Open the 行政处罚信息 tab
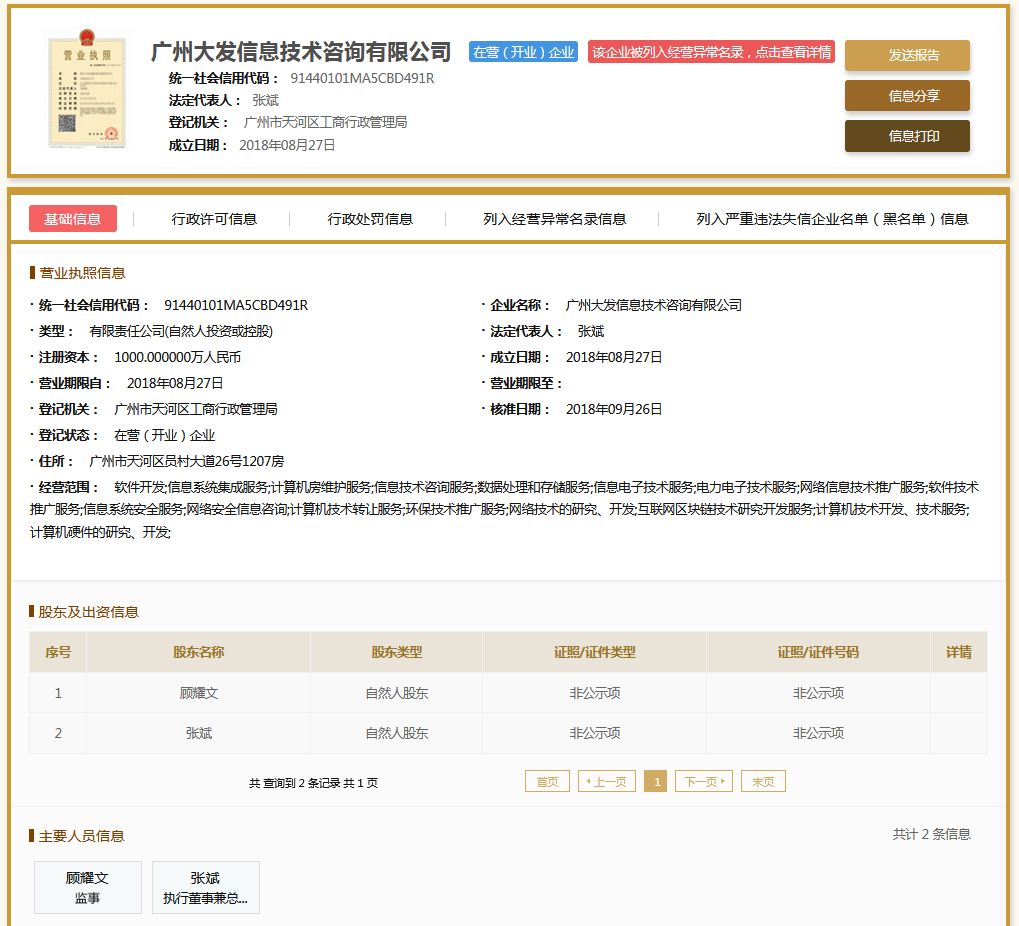 click(x=370, y=219)
